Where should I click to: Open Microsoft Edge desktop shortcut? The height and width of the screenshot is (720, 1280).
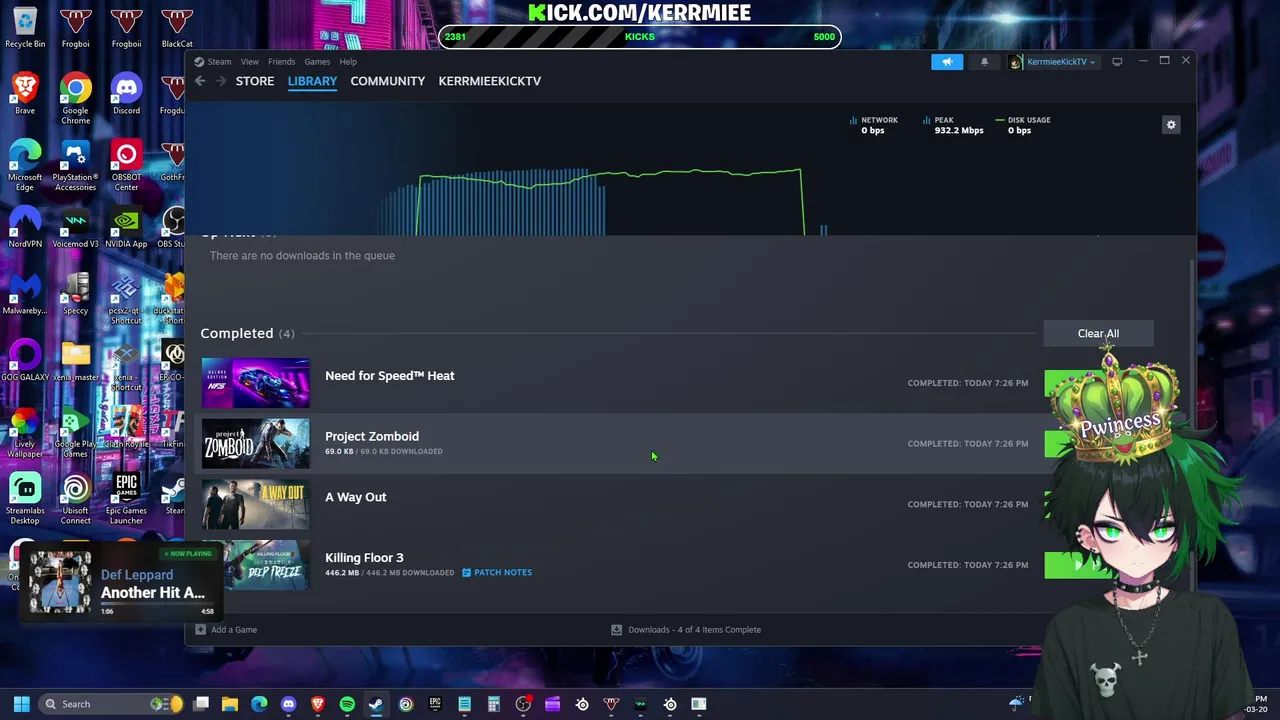coord(25,165)
